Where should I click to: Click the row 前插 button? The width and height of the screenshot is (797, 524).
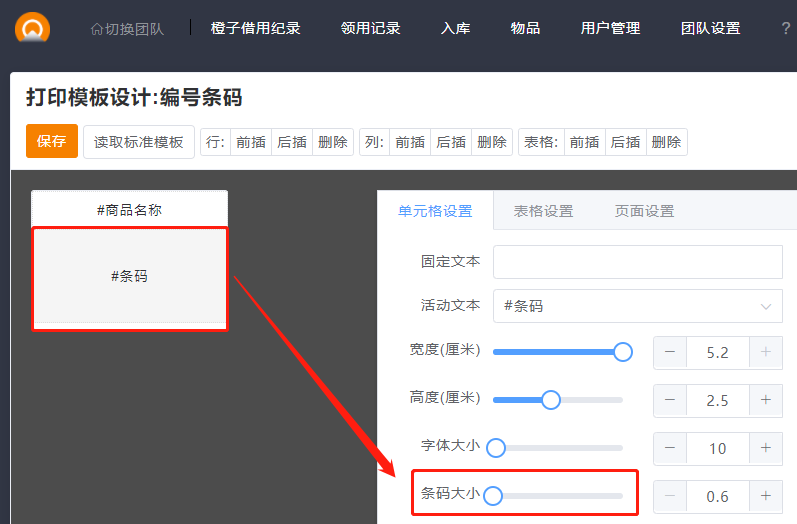tap(250, 142)
